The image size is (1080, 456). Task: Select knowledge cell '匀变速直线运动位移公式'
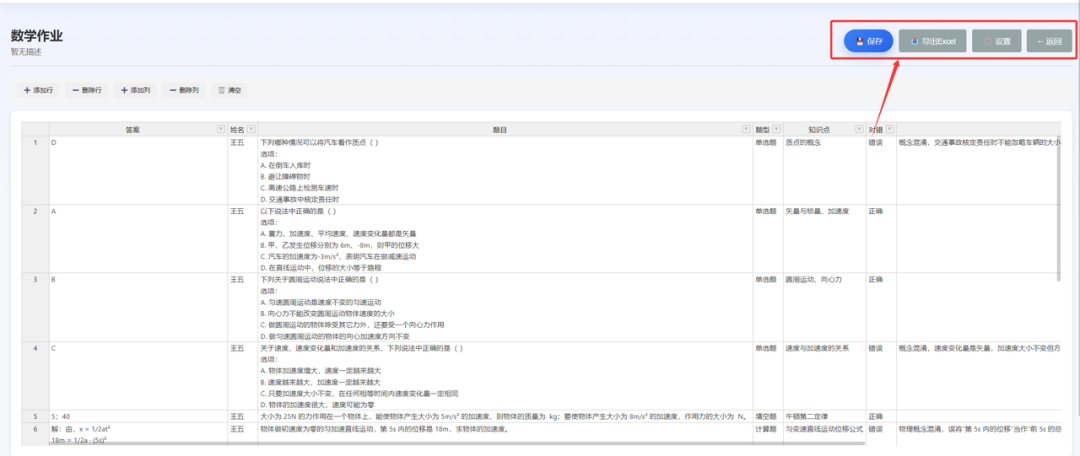824,433
